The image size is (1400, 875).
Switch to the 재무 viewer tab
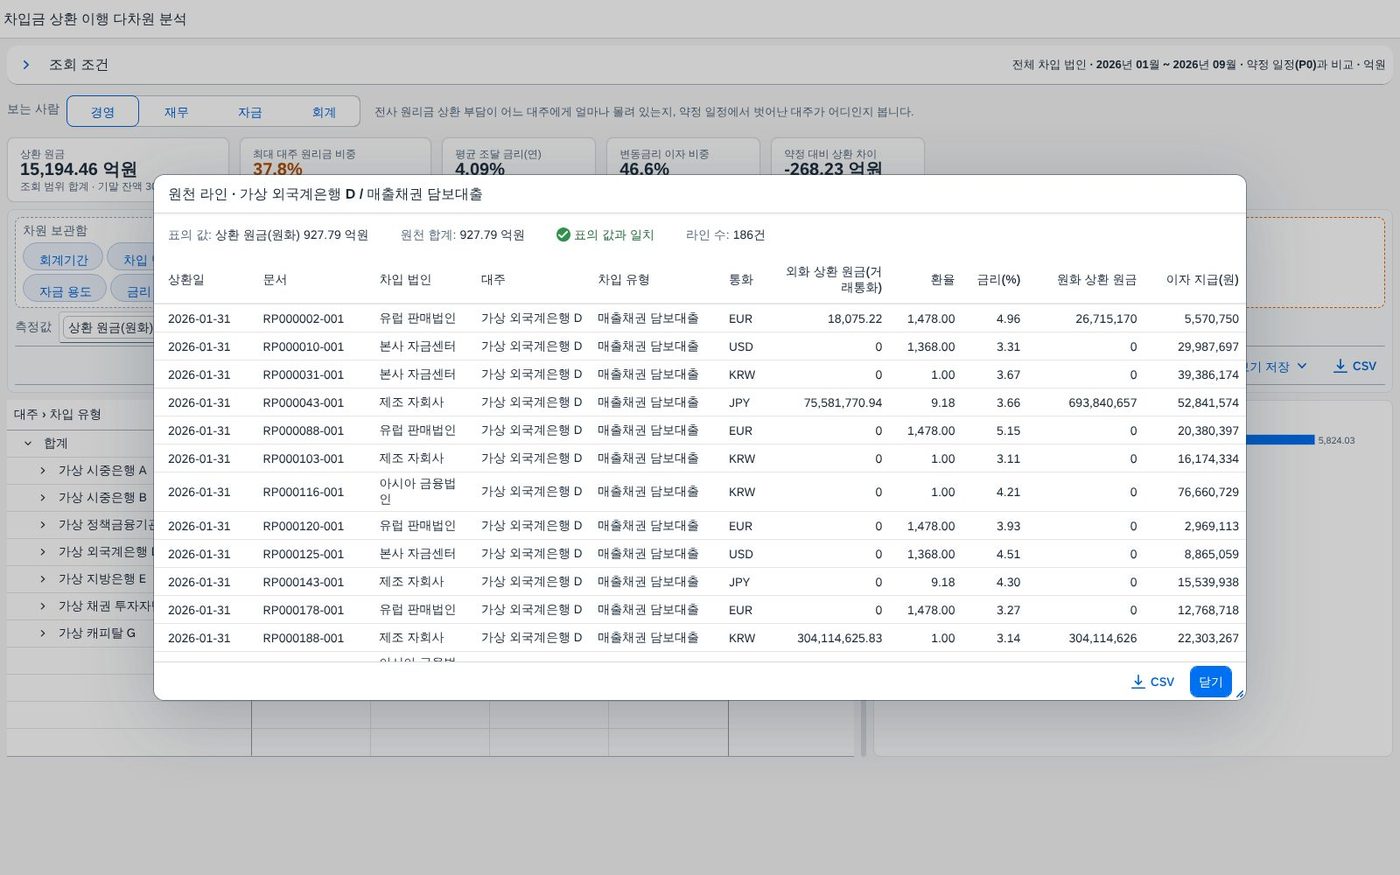coord(176,112)
